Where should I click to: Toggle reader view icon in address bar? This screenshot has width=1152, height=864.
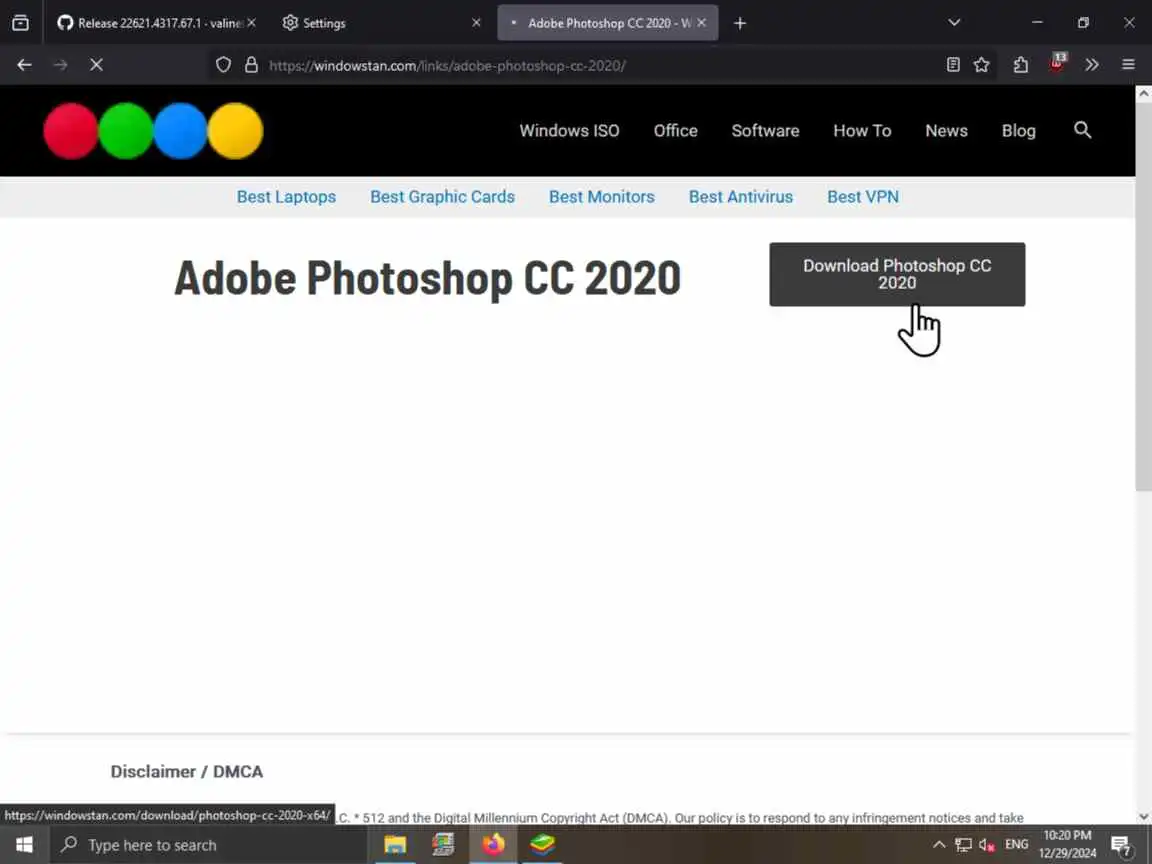[953, 65]
